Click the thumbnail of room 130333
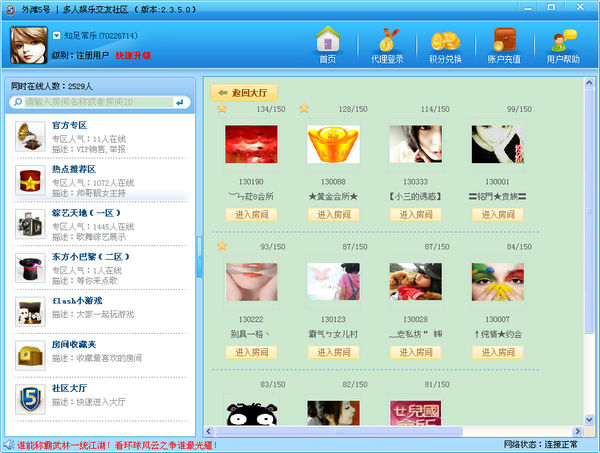 [x=416, y=144]
